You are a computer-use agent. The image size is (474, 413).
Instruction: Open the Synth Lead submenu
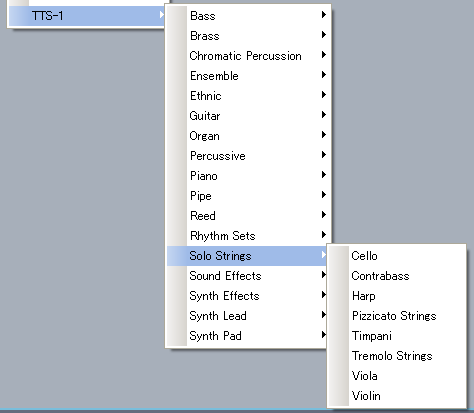click(x=248, y=316)
